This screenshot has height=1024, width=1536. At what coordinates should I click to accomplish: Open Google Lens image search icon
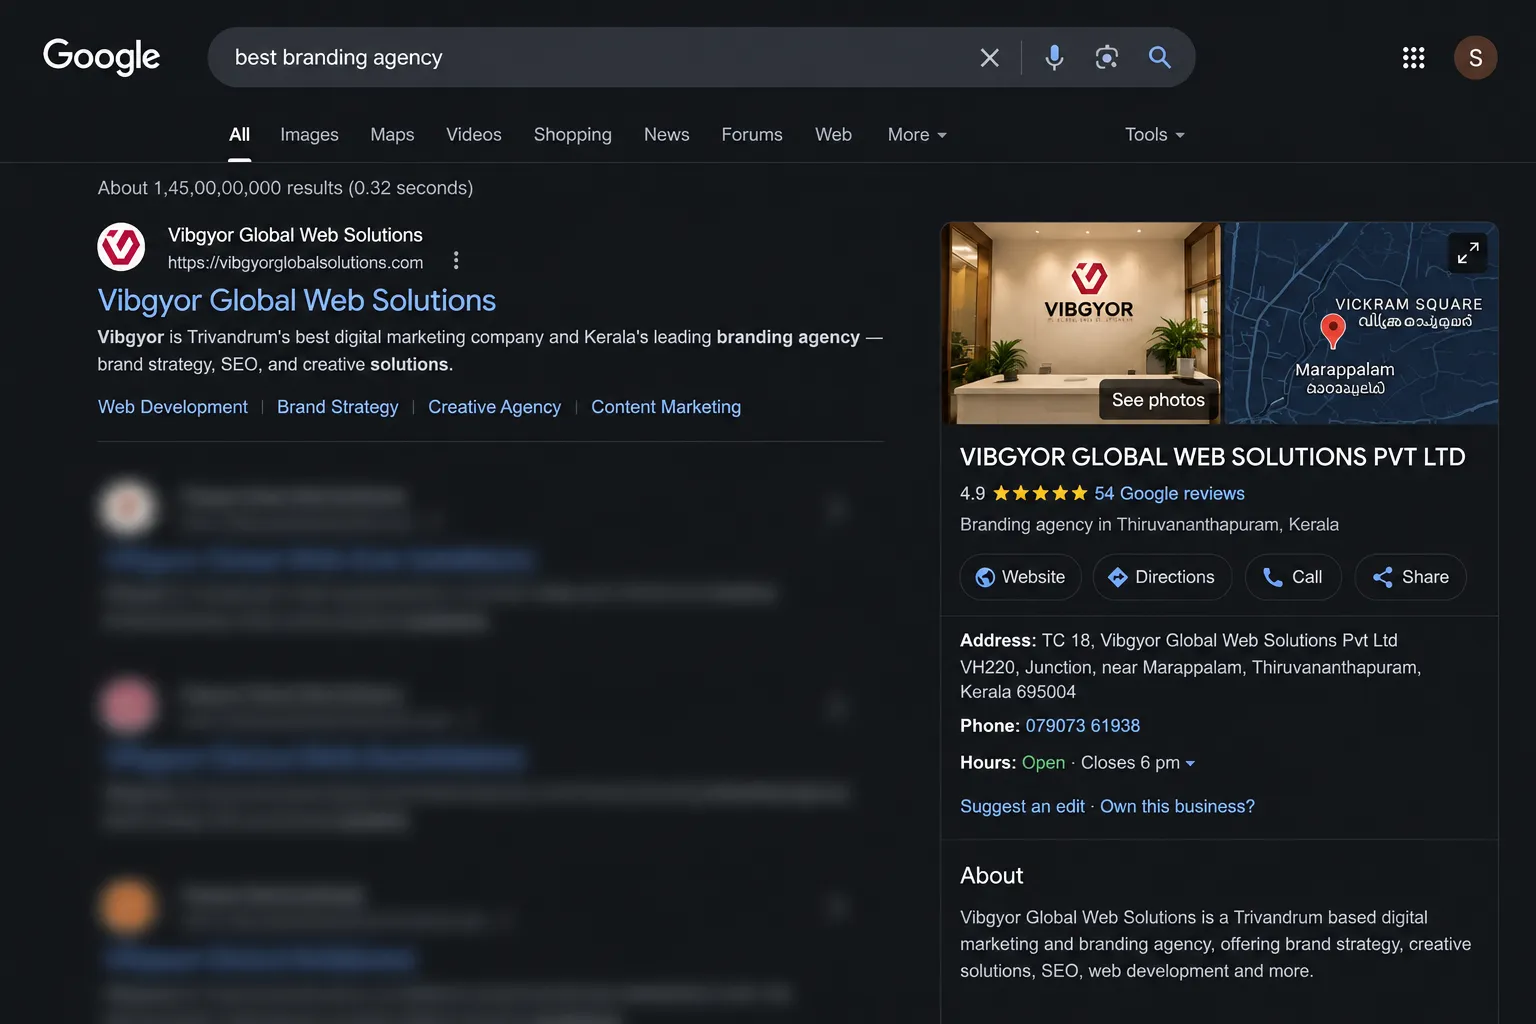tap(1107, 57)
